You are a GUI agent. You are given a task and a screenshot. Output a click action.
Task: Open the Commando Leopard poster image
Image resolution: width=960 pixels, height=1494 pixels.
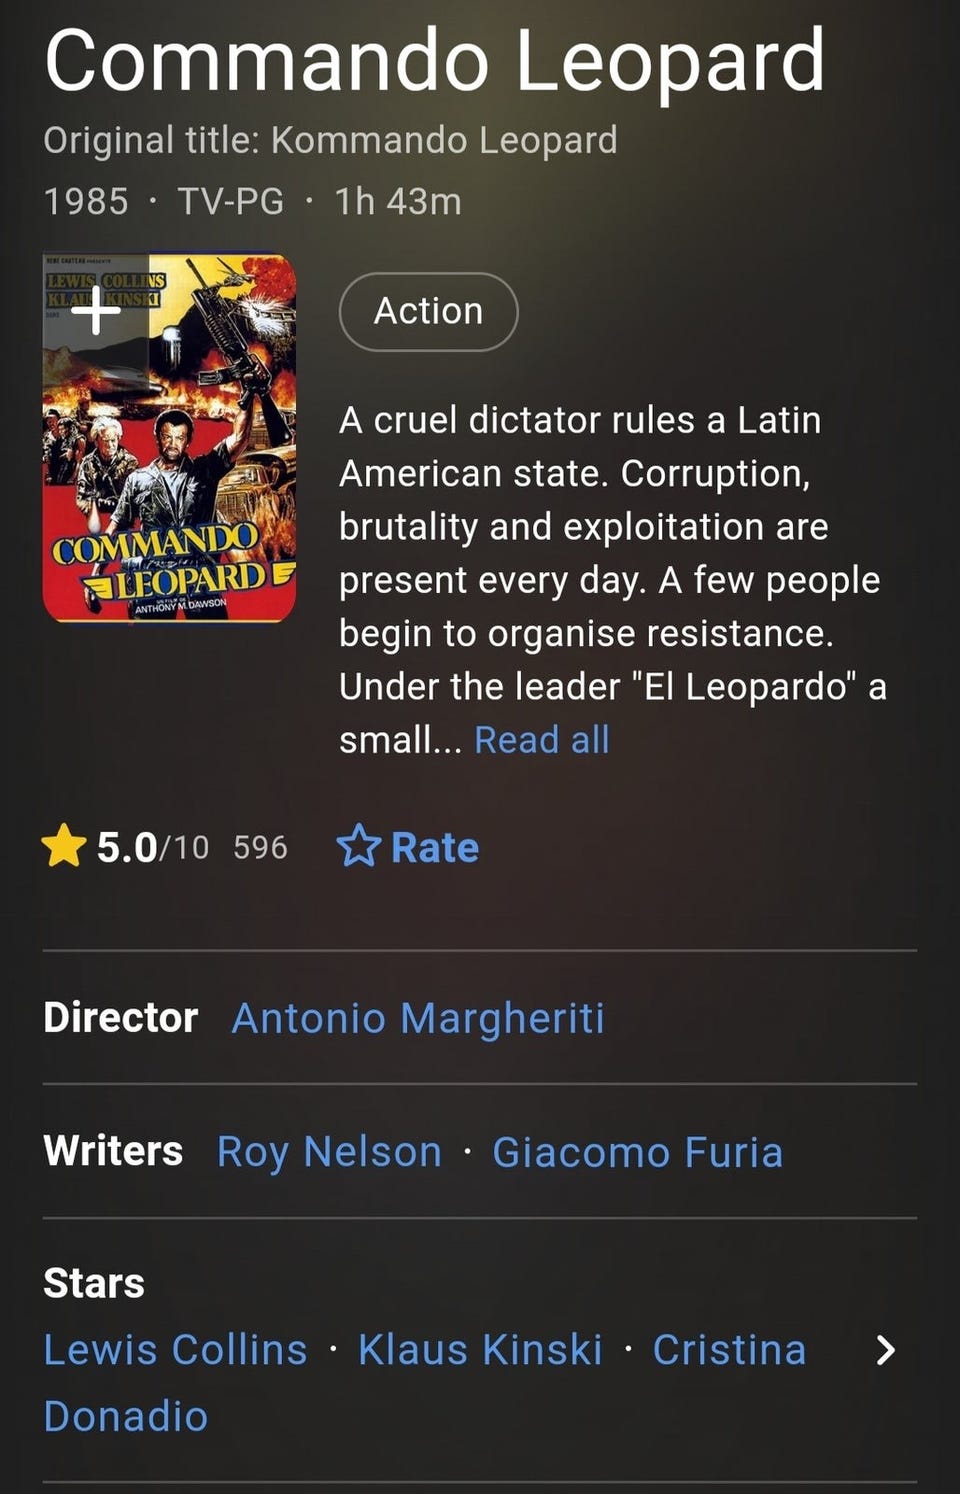[x=170, y=460]
